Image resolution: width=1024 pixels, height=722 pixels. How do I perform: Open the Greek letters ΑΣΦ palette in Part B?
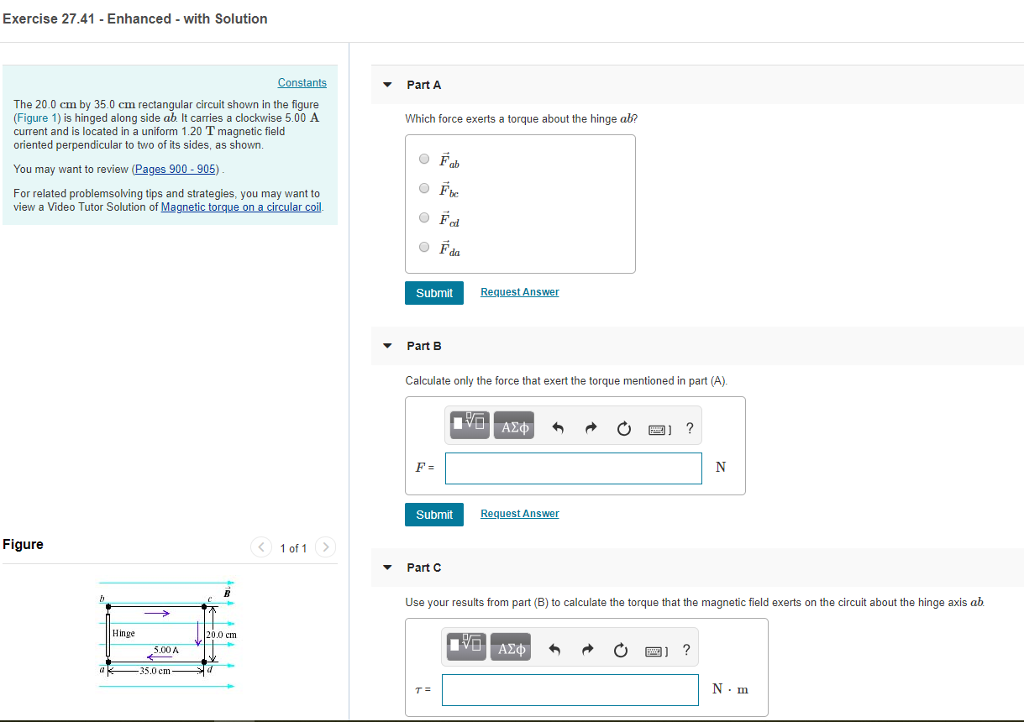[x=512, y=425]
